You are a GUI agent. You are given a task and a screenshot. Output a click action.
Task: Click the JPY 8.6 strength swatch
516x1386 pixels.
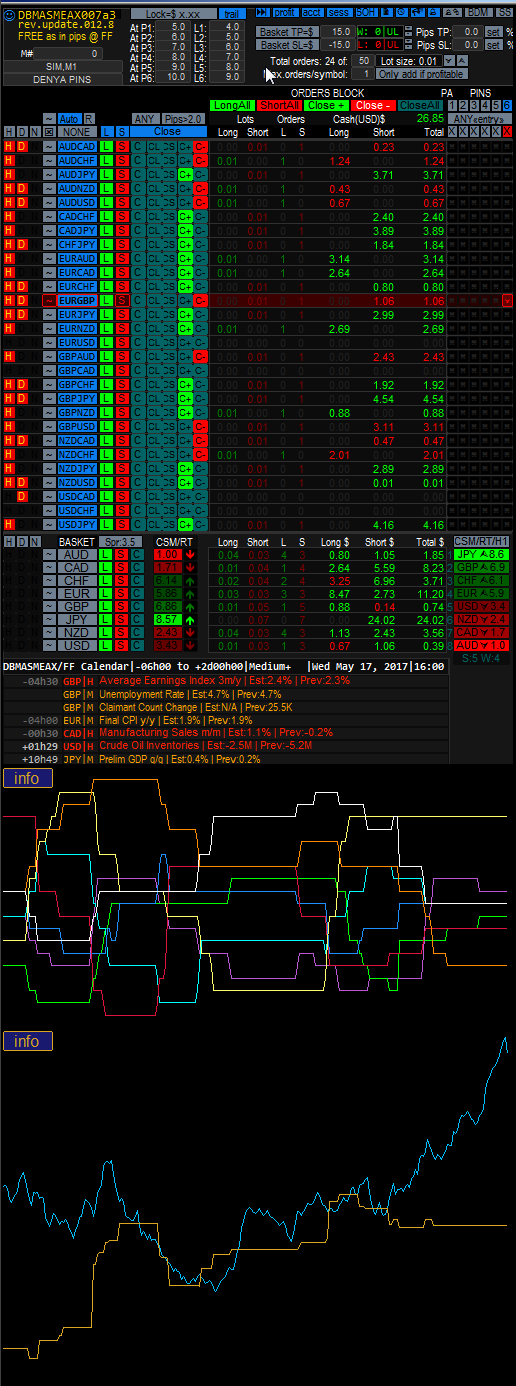point(481,554)
